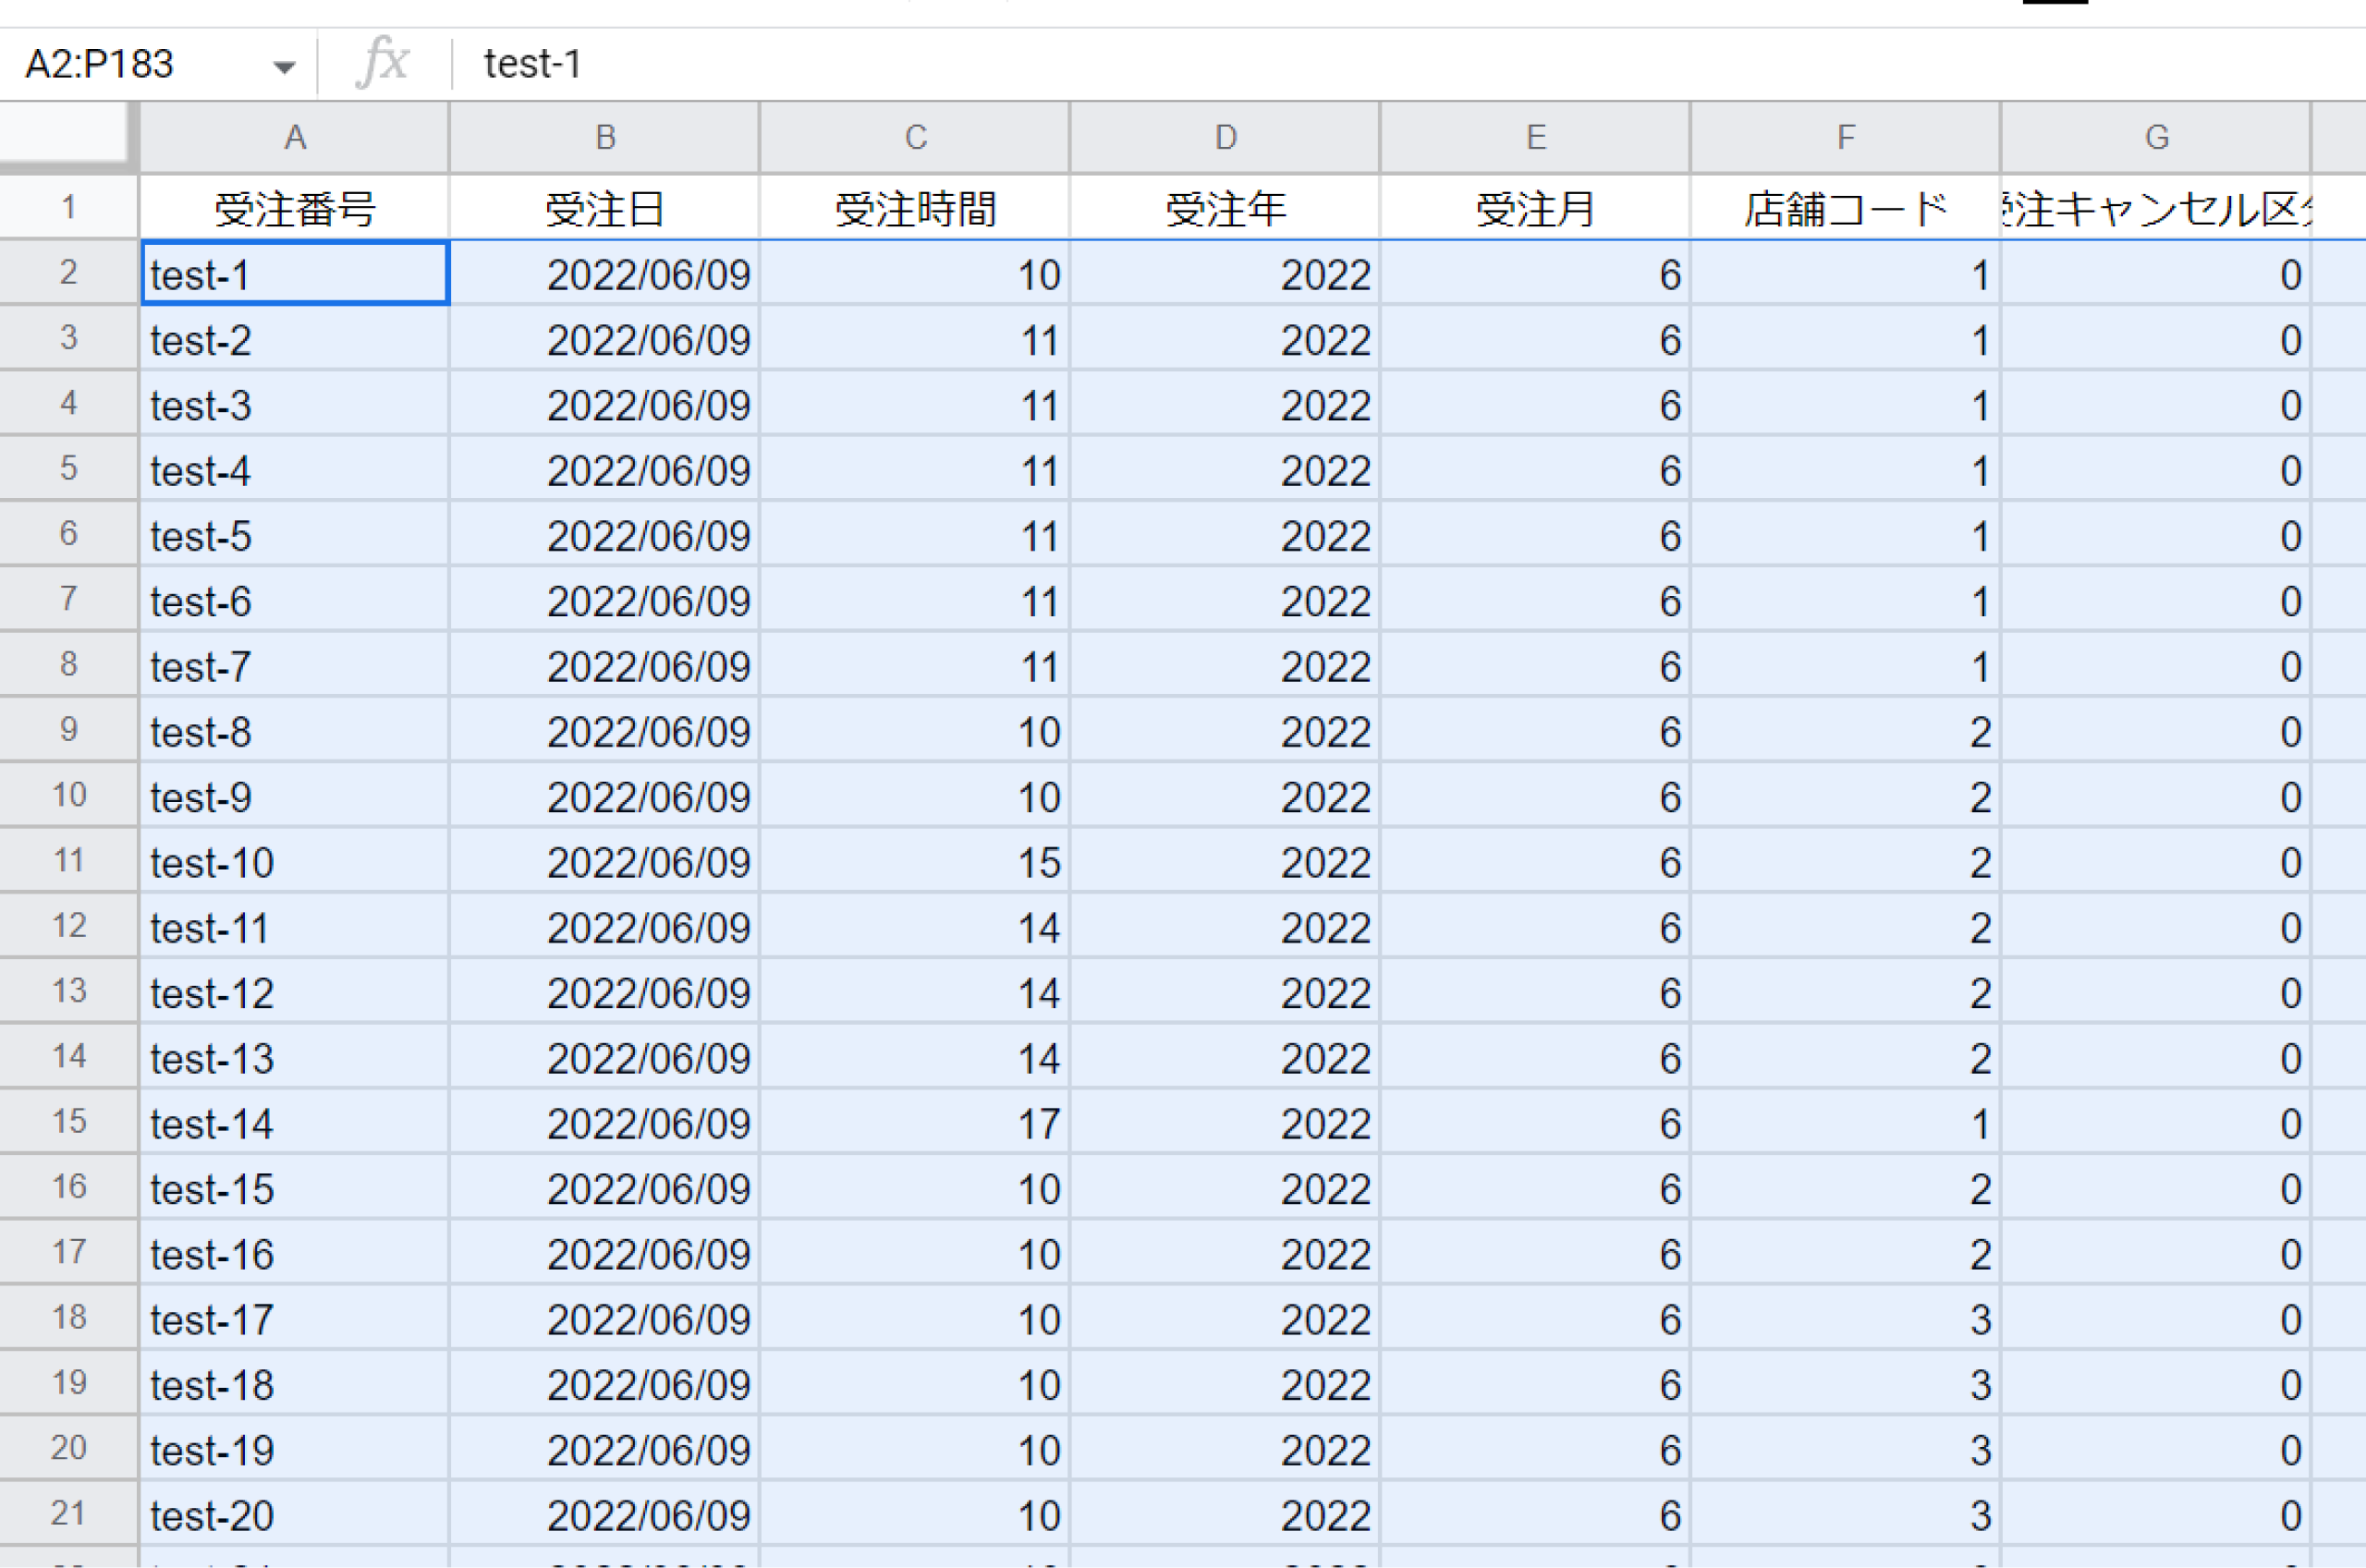Click the select-all corner box
The image size is (2366, 1568).
point(64,134)
